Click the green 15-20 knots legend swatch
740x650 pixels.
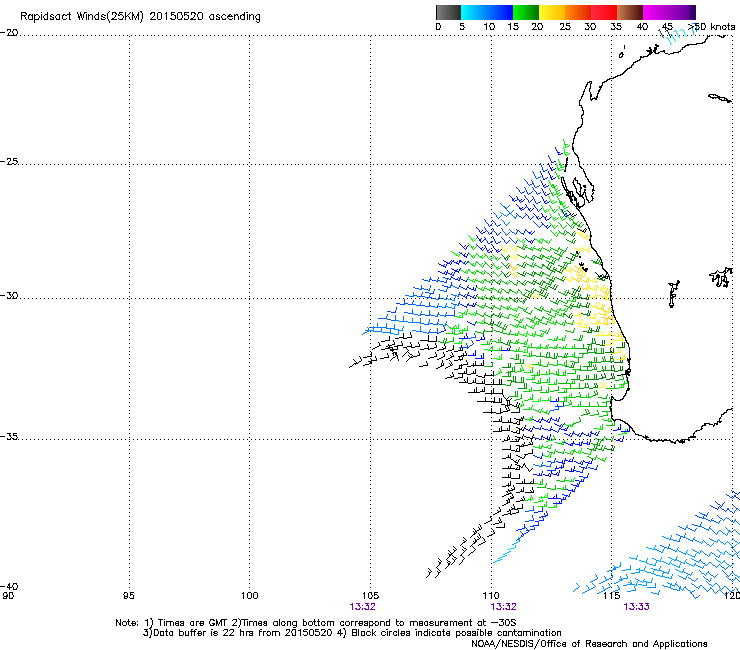[526, 12]
